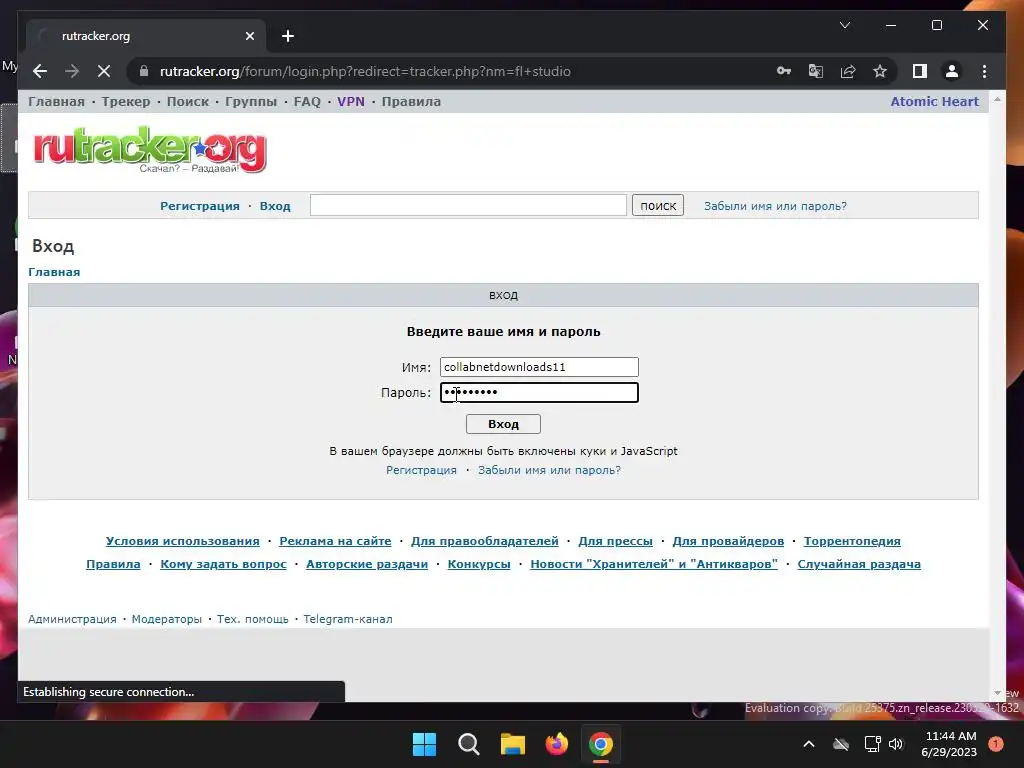Click the forward navigation arrow
Image resolution: width=1024 pixels, height=768 pixels.
pyautogui.click(x=72, y=71)
